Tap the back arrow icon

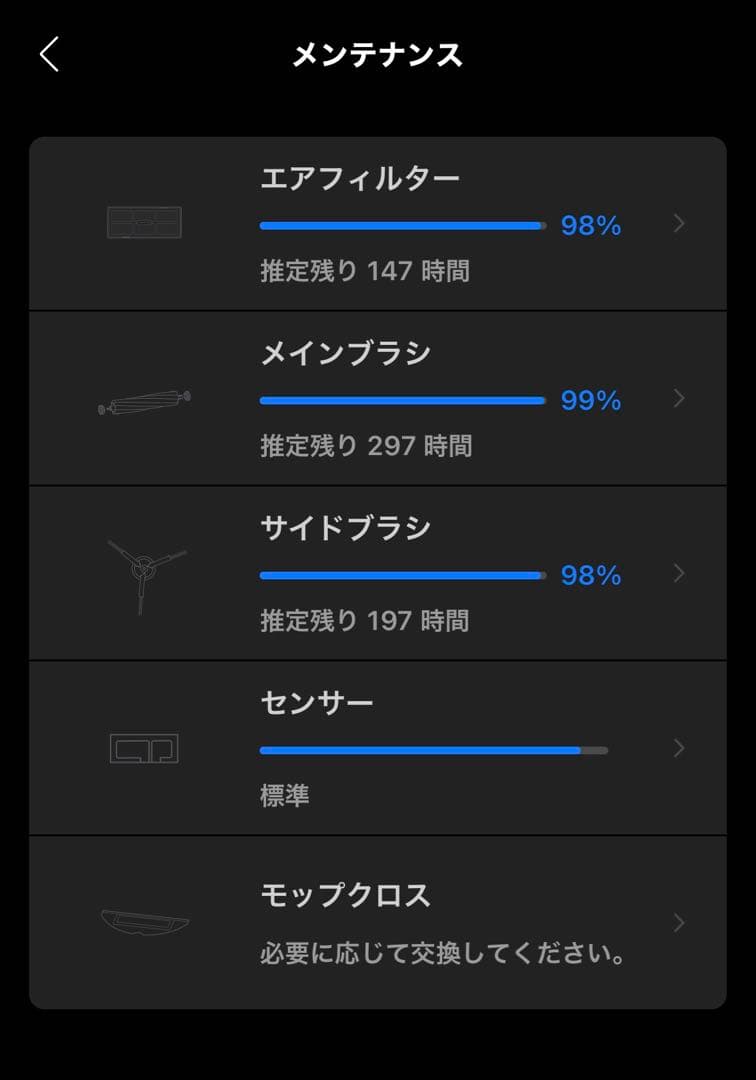point(49,54)
